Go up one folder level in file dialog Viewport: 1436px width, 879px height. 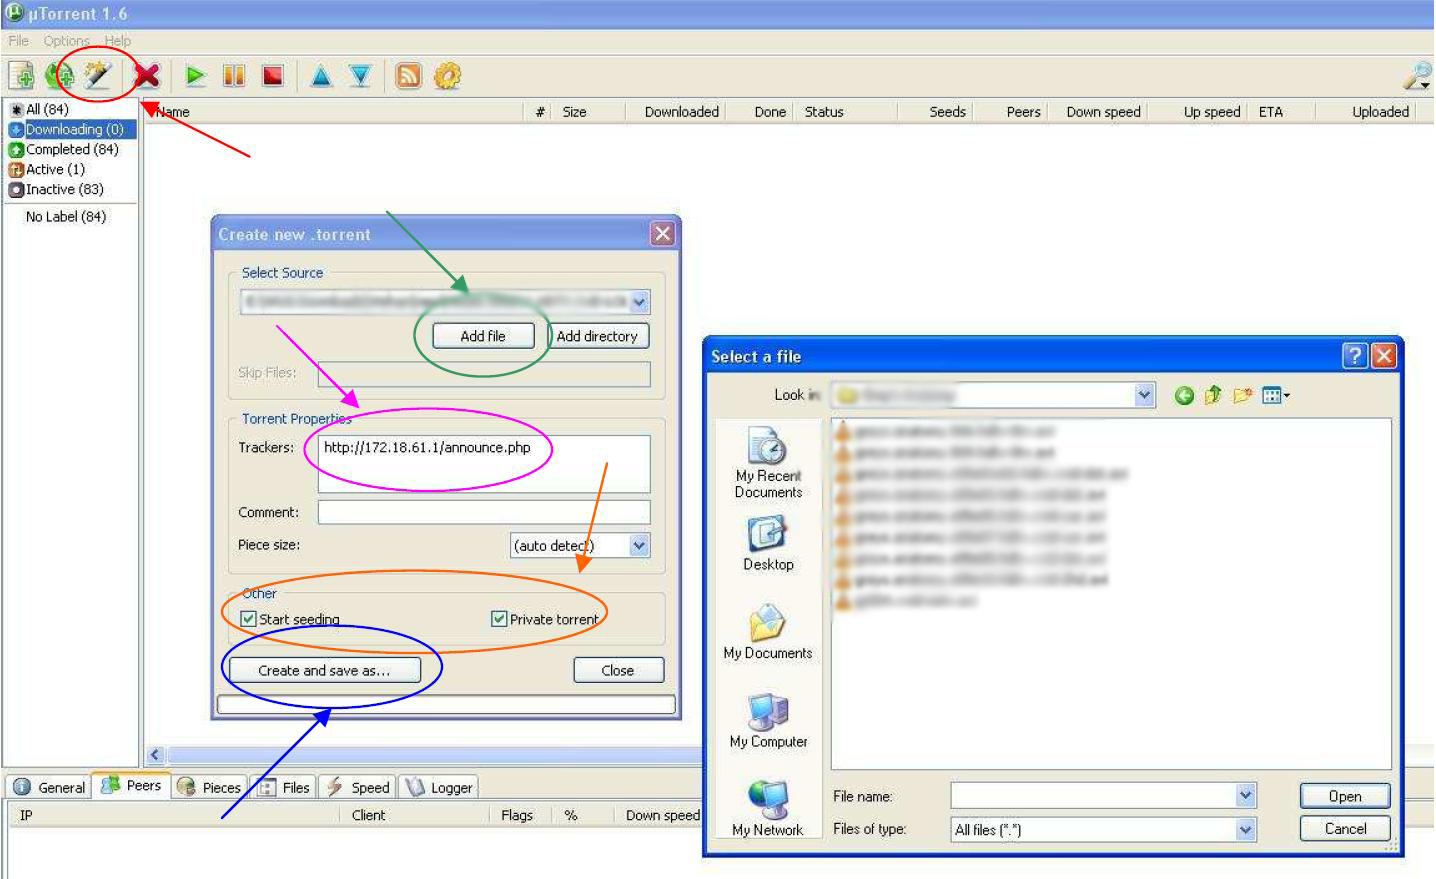click(1213, 396)
